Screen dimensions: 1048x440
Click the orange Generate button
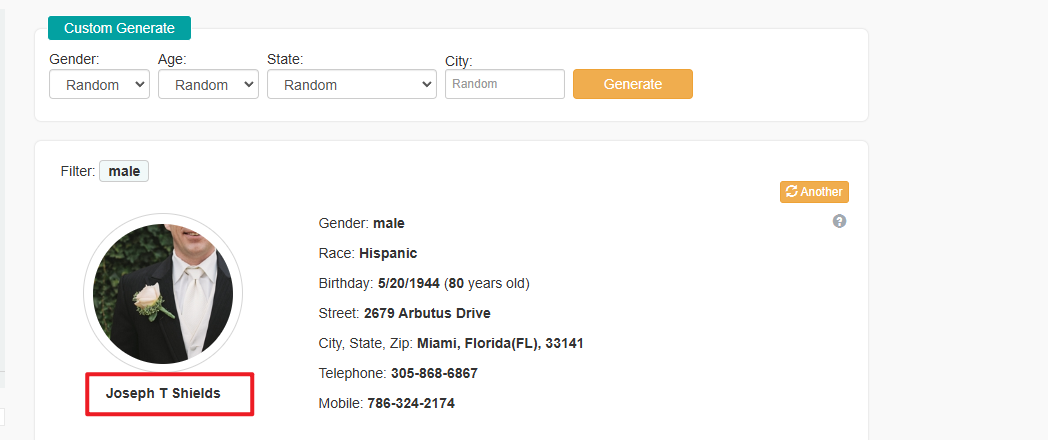tap(632, 84)
